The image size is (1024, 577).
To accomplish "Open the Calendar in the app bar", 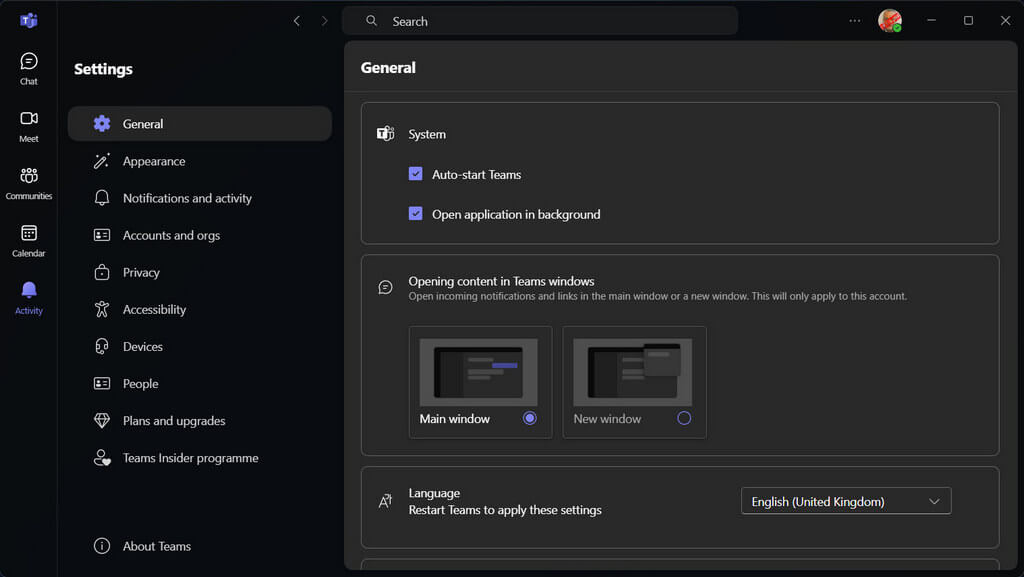I will (x=29, y=241).
